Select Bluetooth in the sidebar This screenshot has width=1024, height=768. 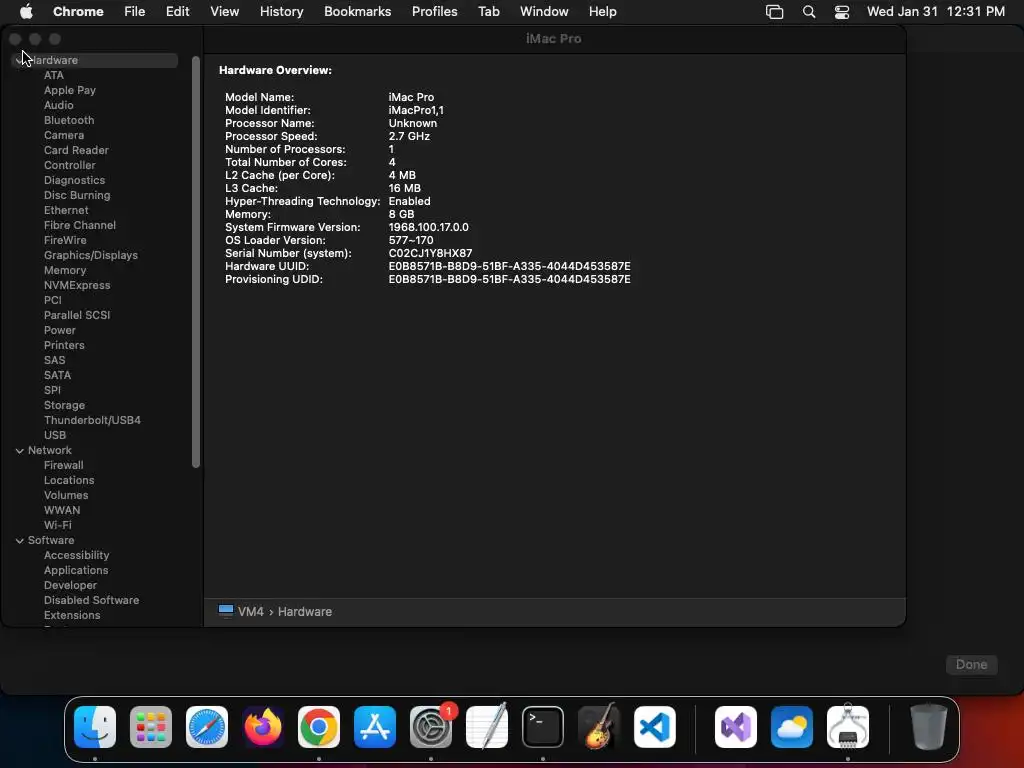click(x=69, y=120)
